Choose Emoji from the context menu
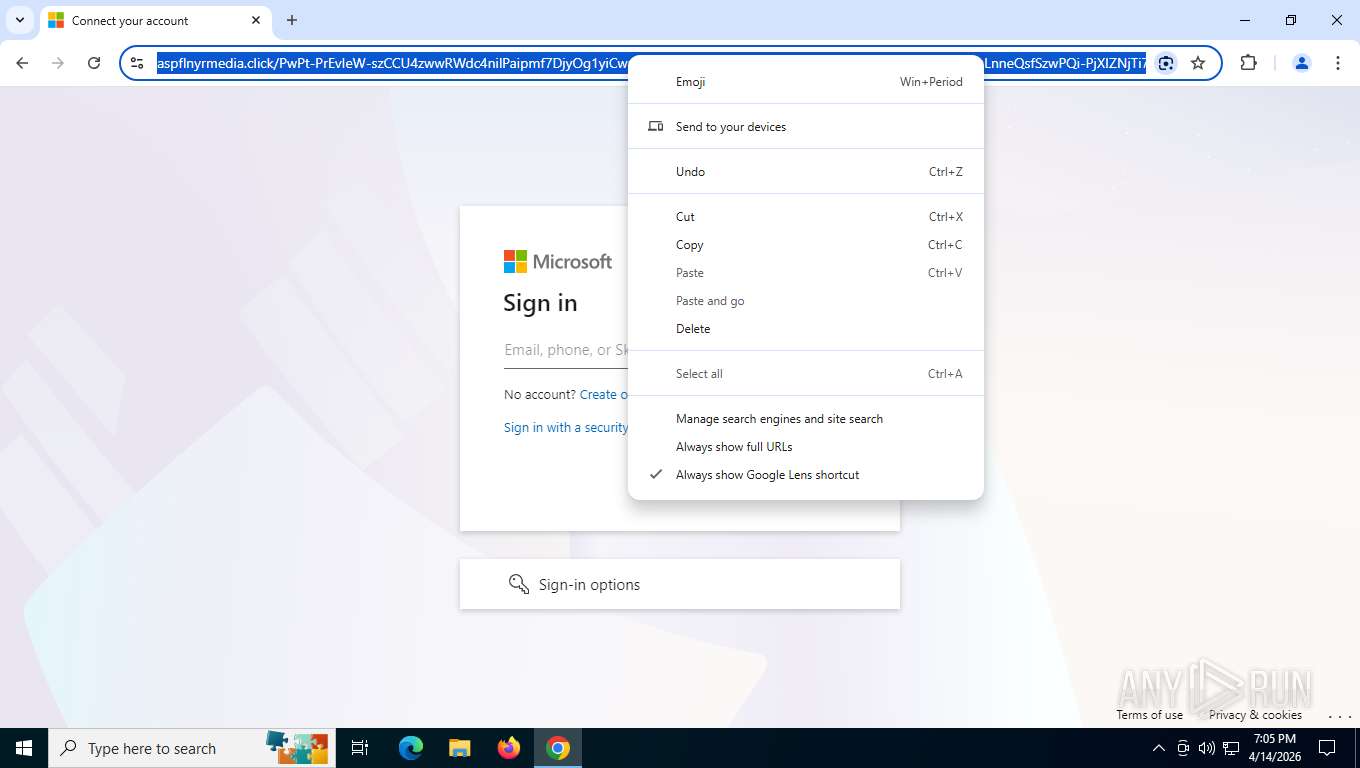This screenshot has width=1360, height=768. [806, 82]
